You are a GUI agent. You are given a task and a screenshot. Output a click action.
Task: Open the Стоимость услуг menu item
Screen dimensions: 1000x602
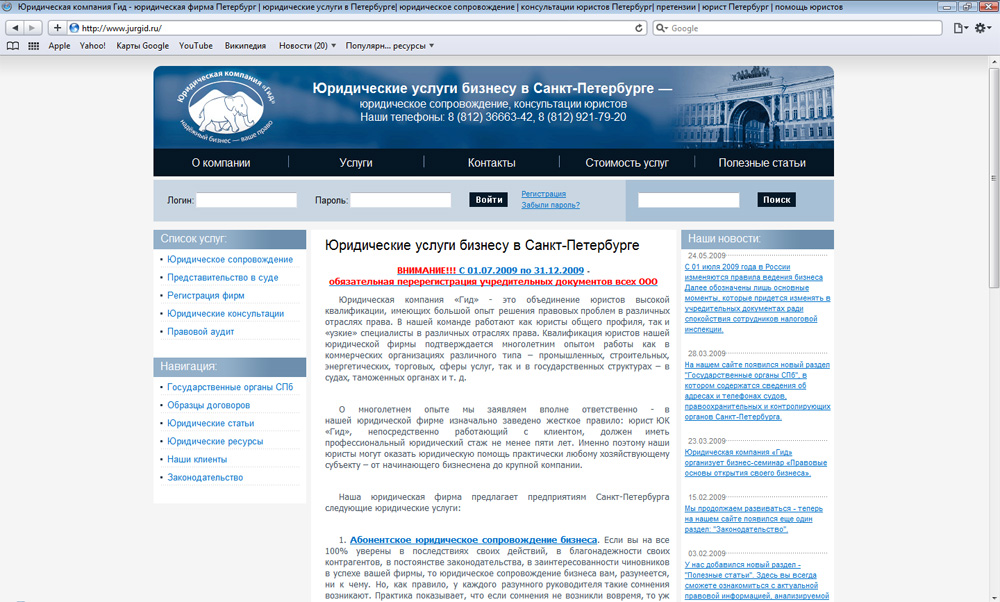(x=627, y=163)
